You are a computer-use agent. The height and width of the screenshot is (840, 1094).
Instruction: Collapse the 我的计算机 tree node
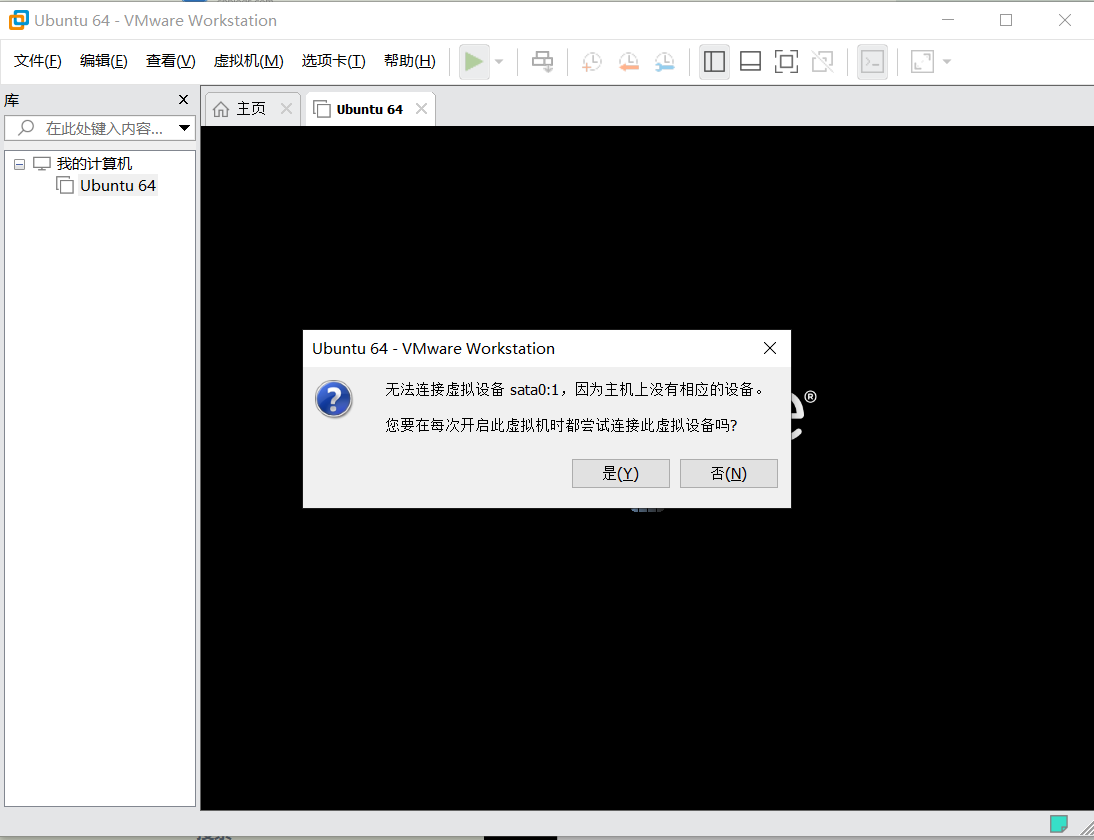pos(18,163)
